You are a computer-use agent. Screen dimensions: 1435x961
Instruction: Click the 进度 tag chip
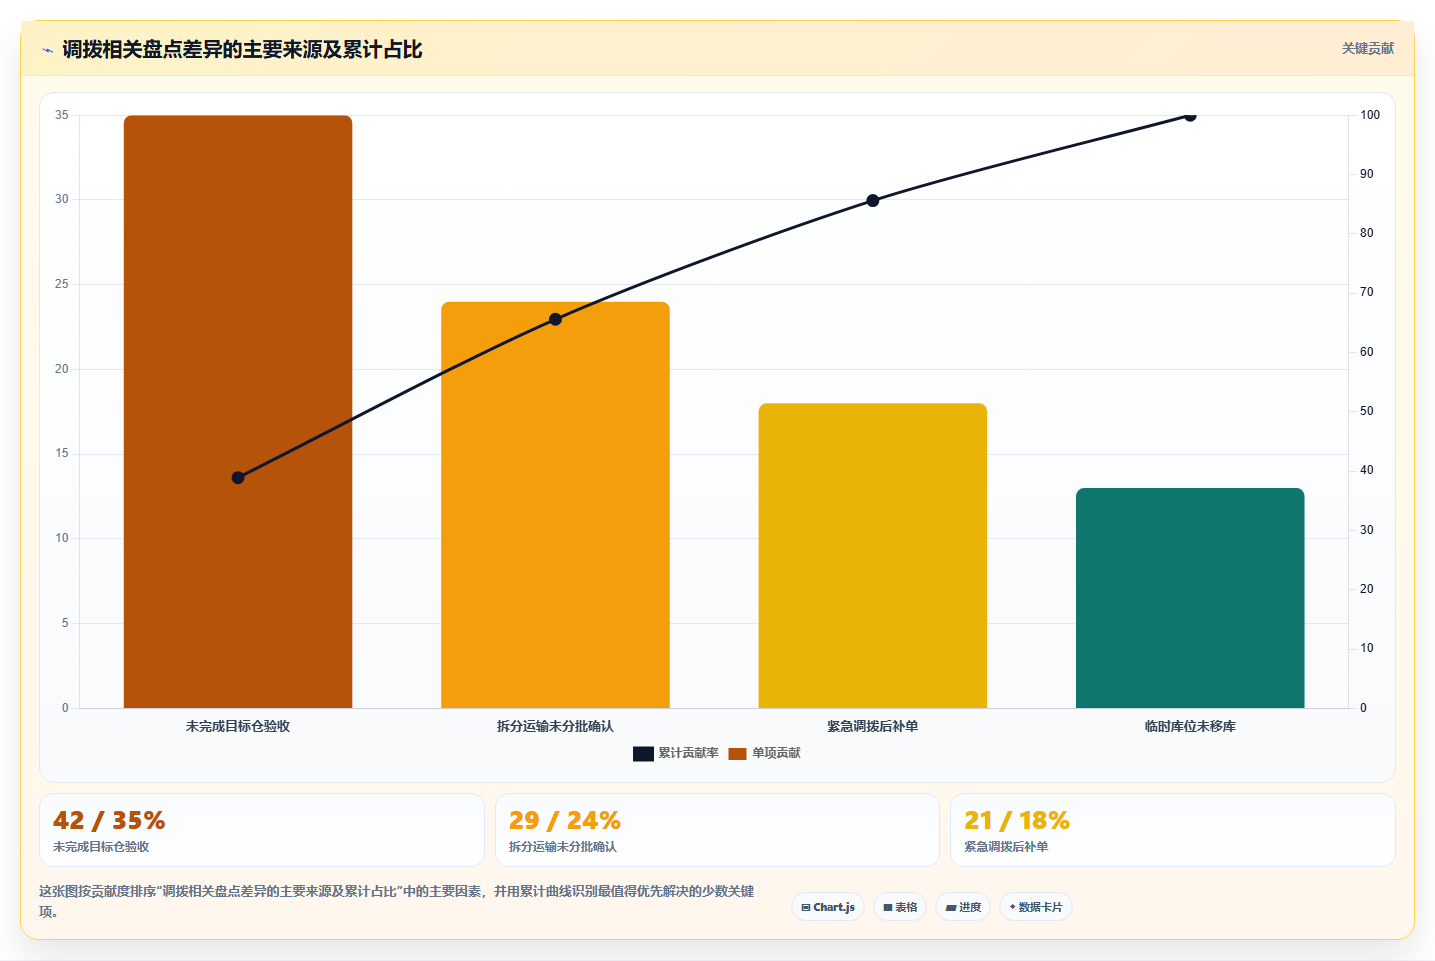963,907
